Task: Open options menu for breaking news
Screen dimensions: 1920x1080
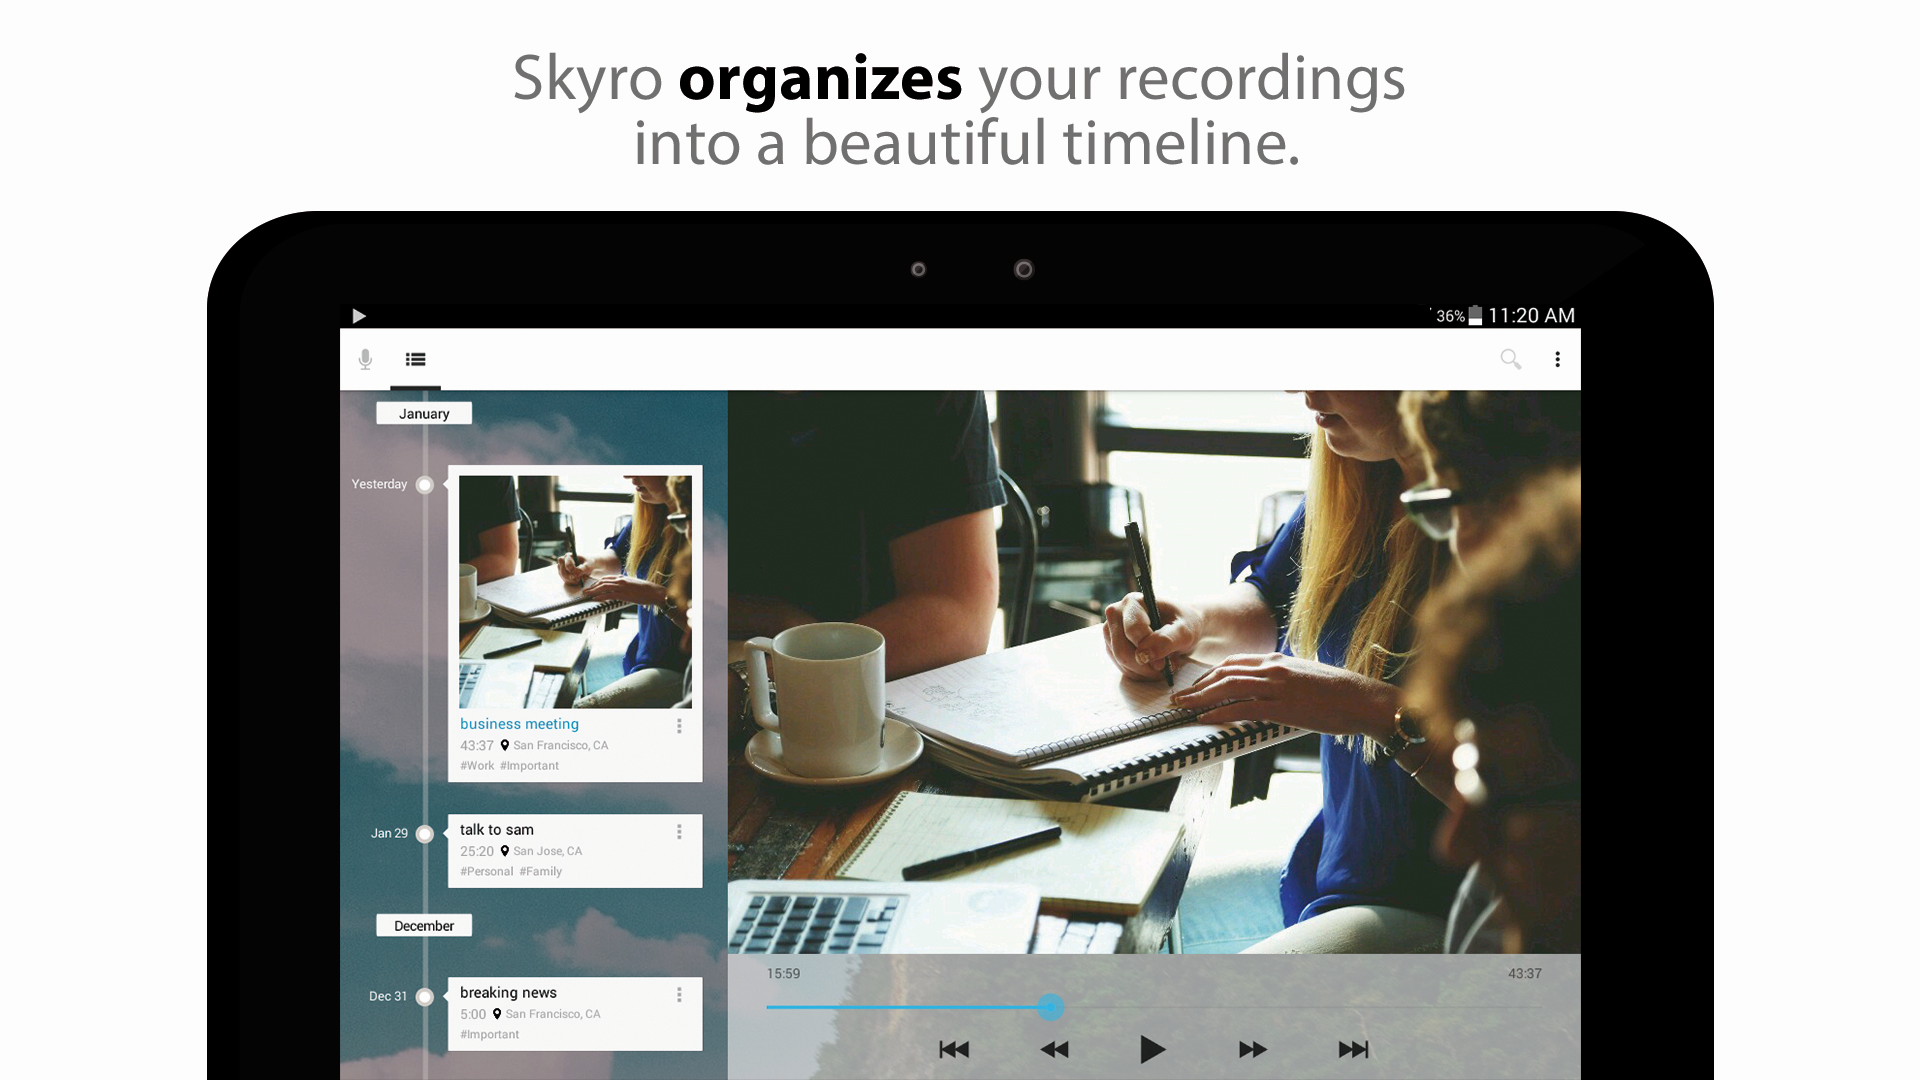Action: click(679, 995)
